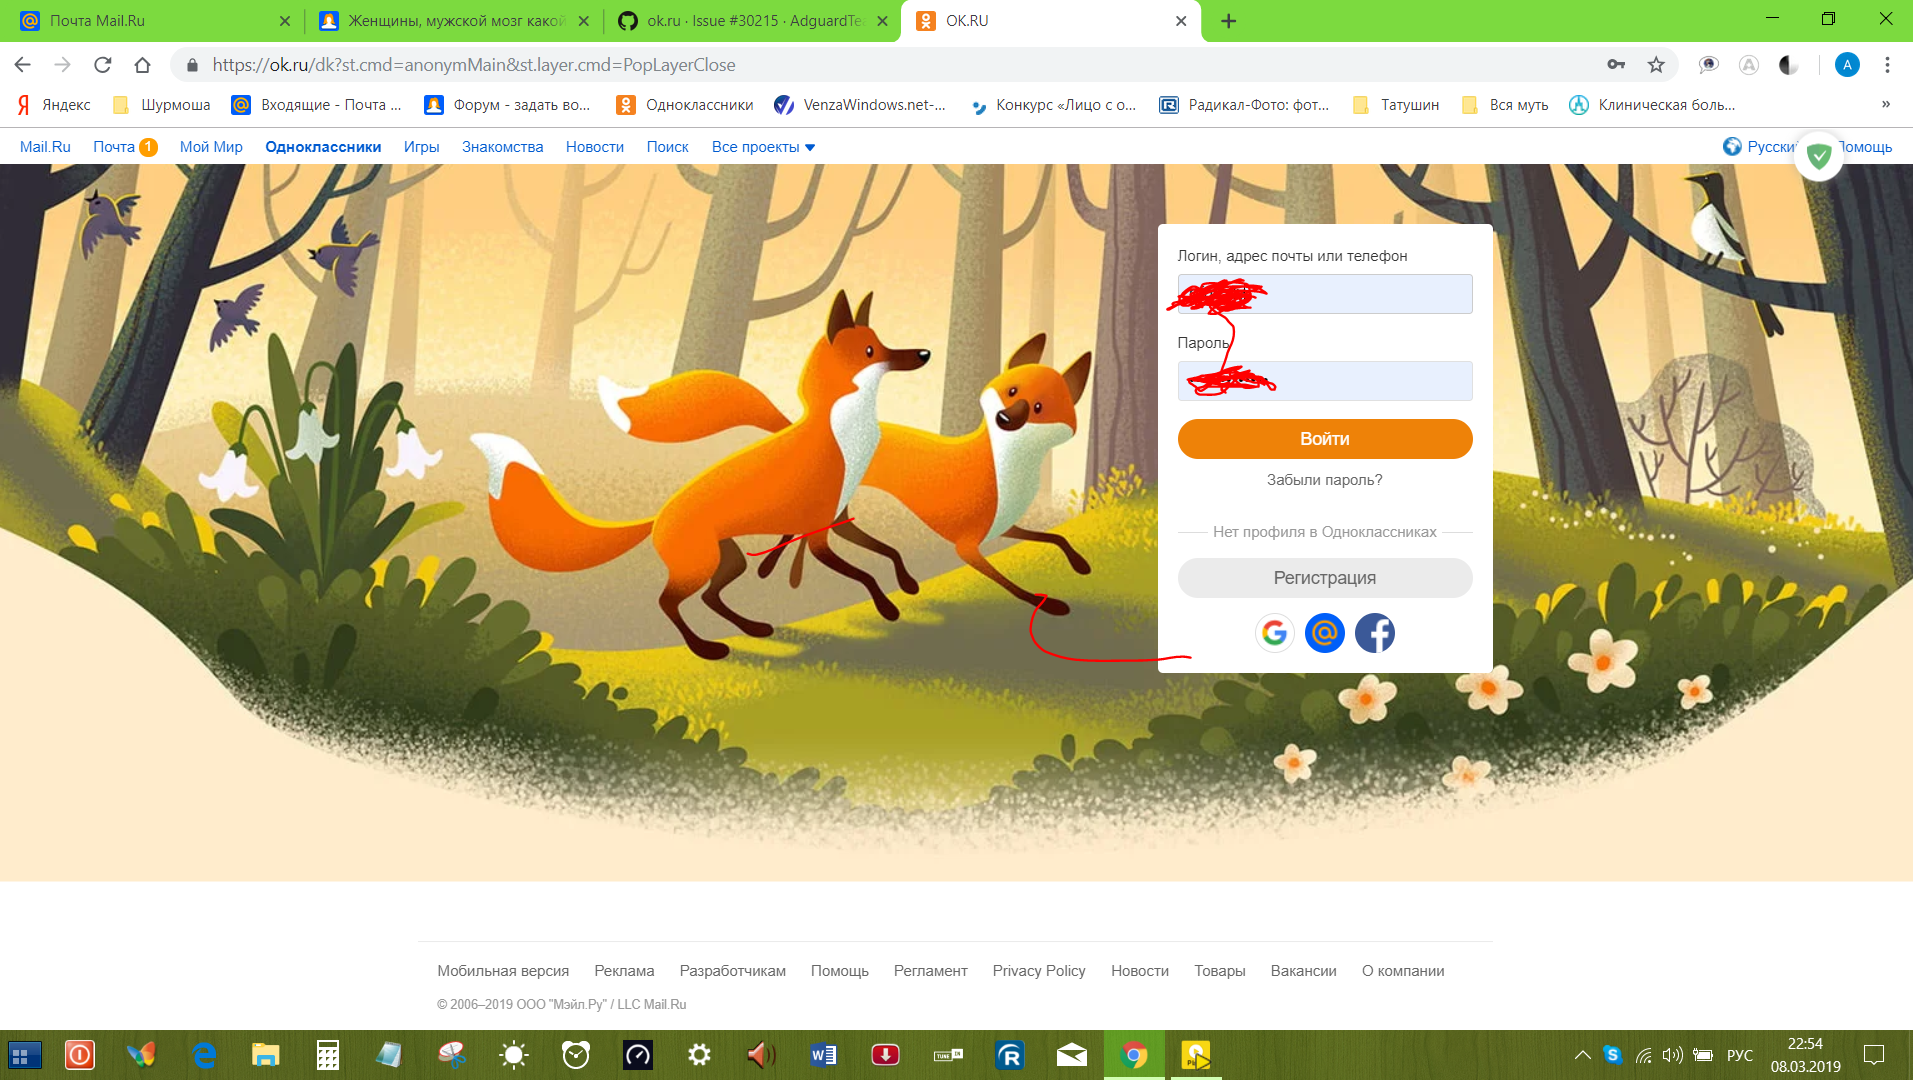Go to the browser home page
This screenshot has width=1913, height=1080.
coord(142,65)
